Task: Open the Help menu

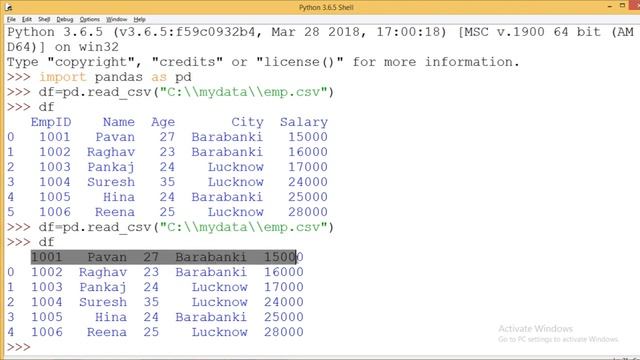Action: click(139, 19)
